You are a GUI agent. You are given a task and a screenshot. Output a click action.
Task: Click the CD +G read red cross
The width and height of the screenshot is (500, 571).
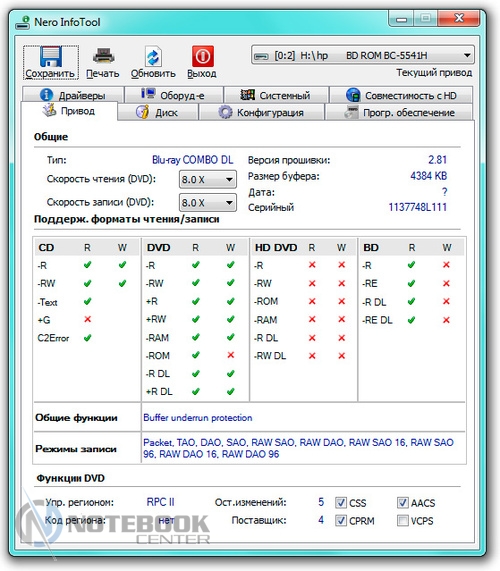pyautogui.click(x=87, y=319)
